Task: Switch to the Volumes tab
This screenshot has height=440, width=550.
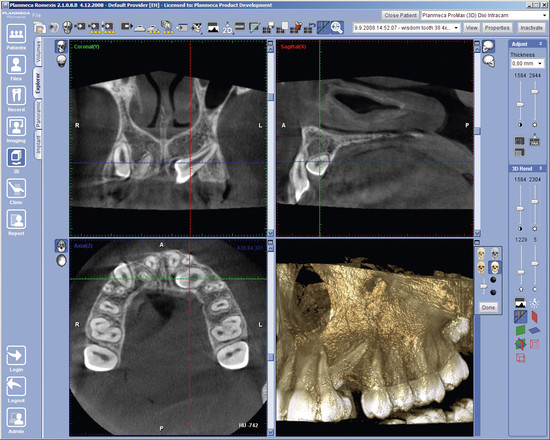Action: click(38, 53)
